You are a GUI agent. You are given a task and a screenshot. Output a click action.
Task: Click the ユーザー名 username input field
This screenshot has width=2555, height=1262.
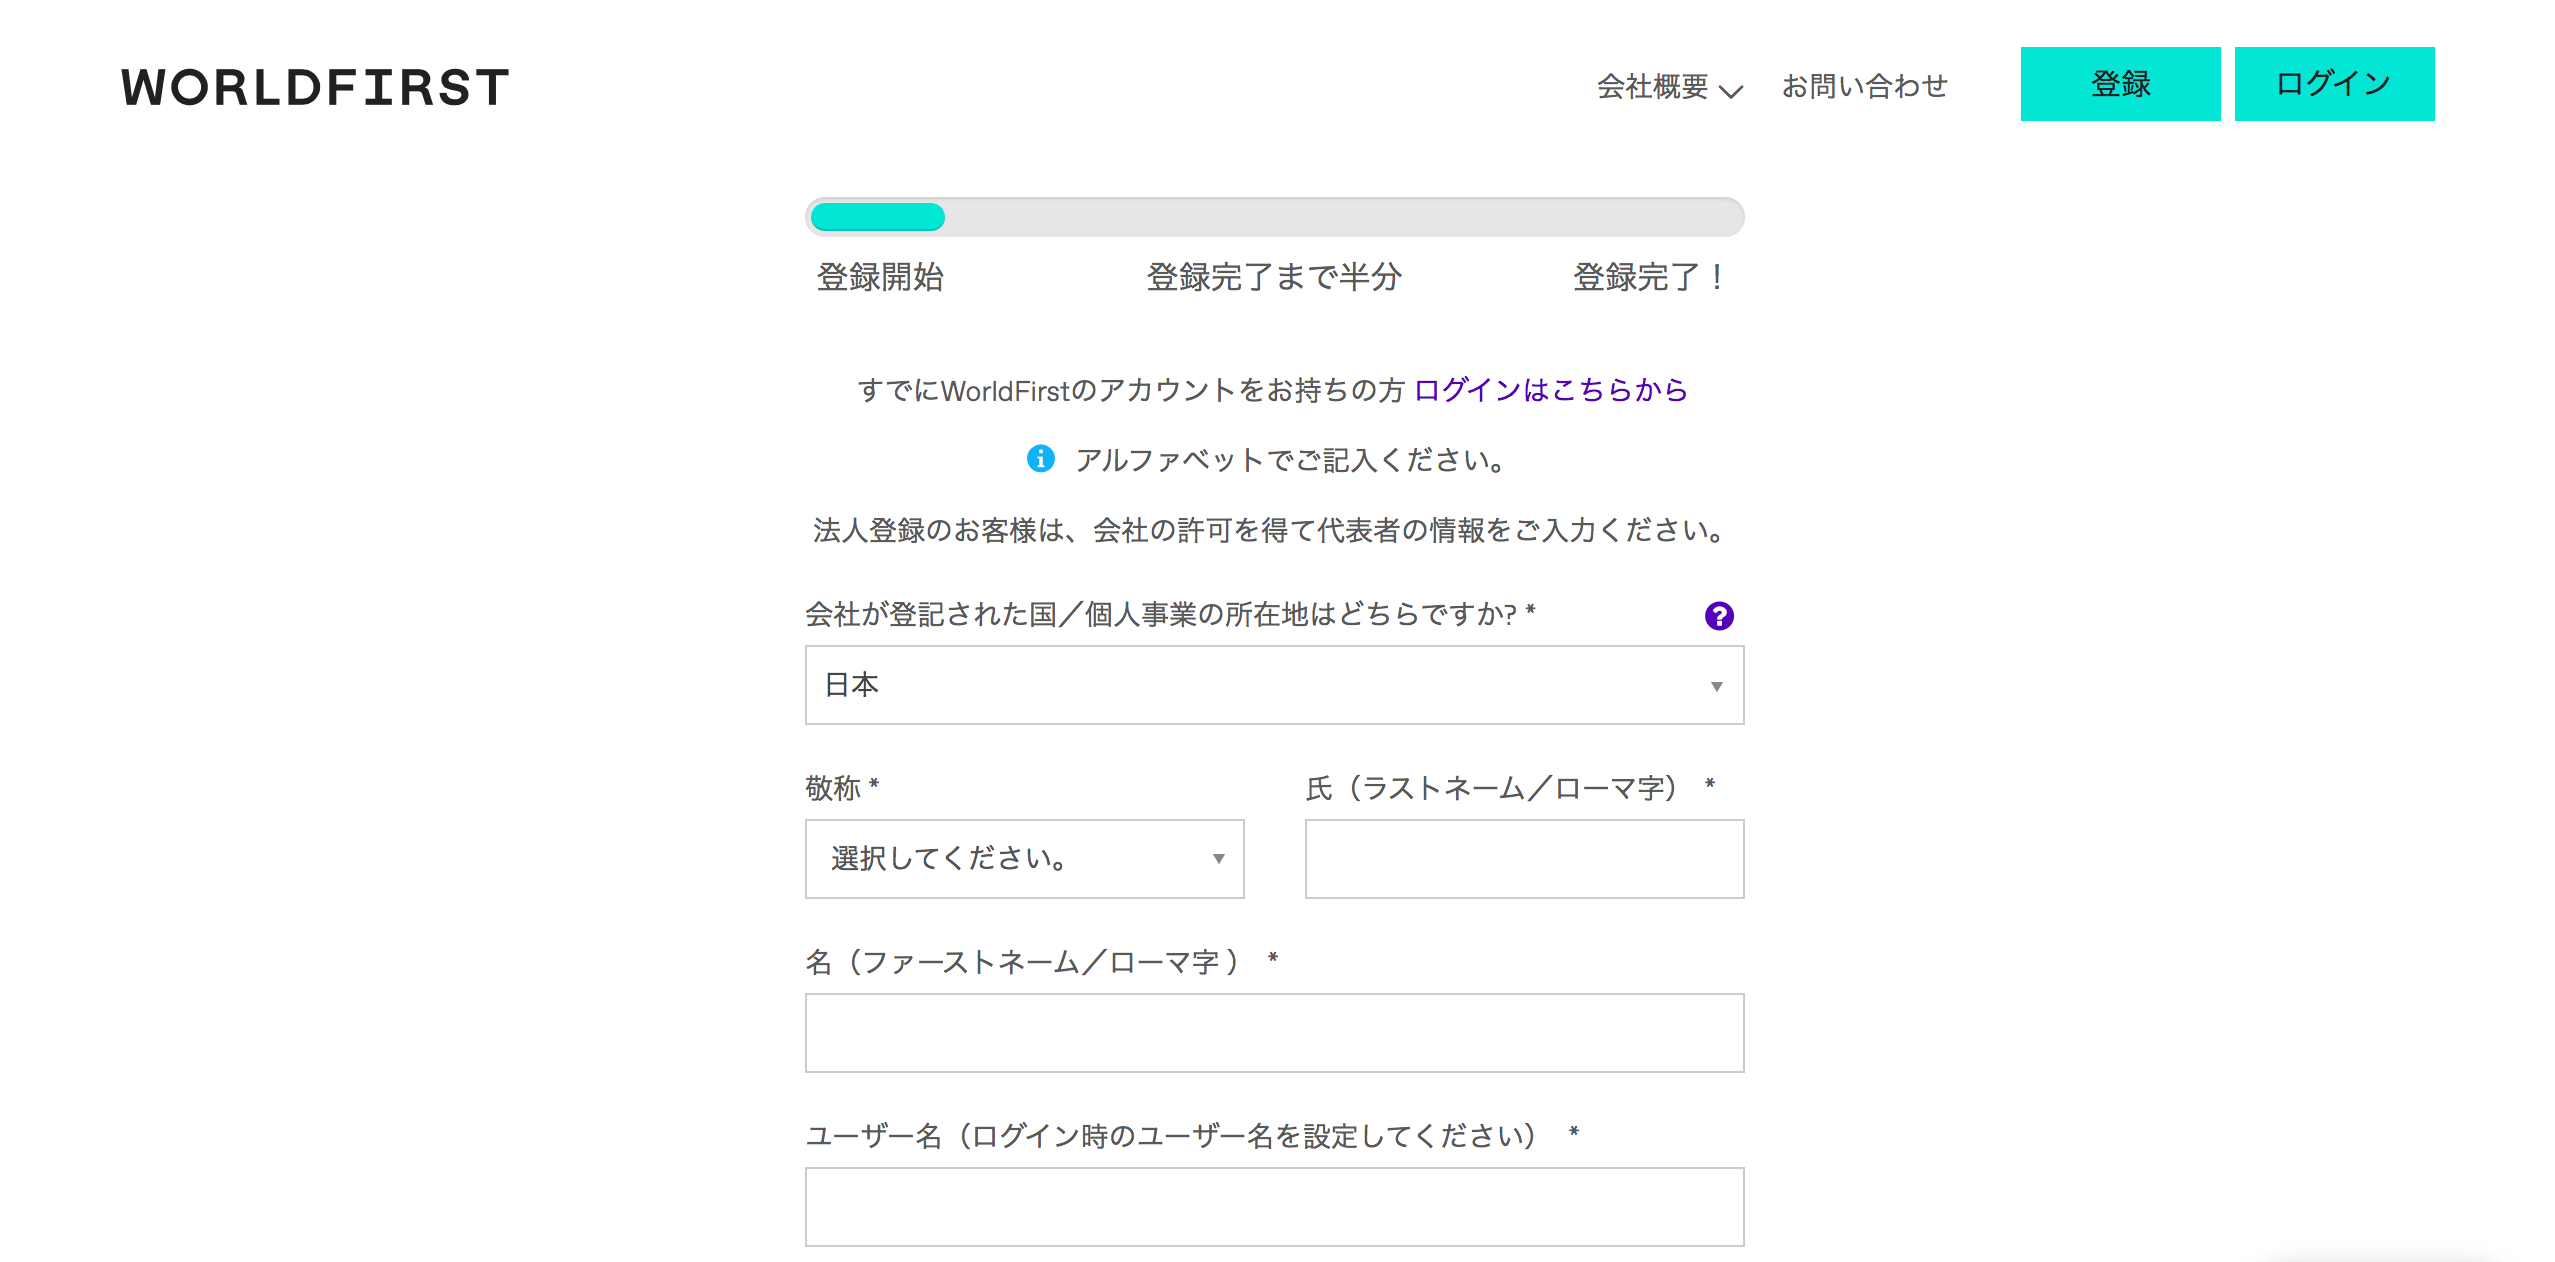coord(1273,1207)
